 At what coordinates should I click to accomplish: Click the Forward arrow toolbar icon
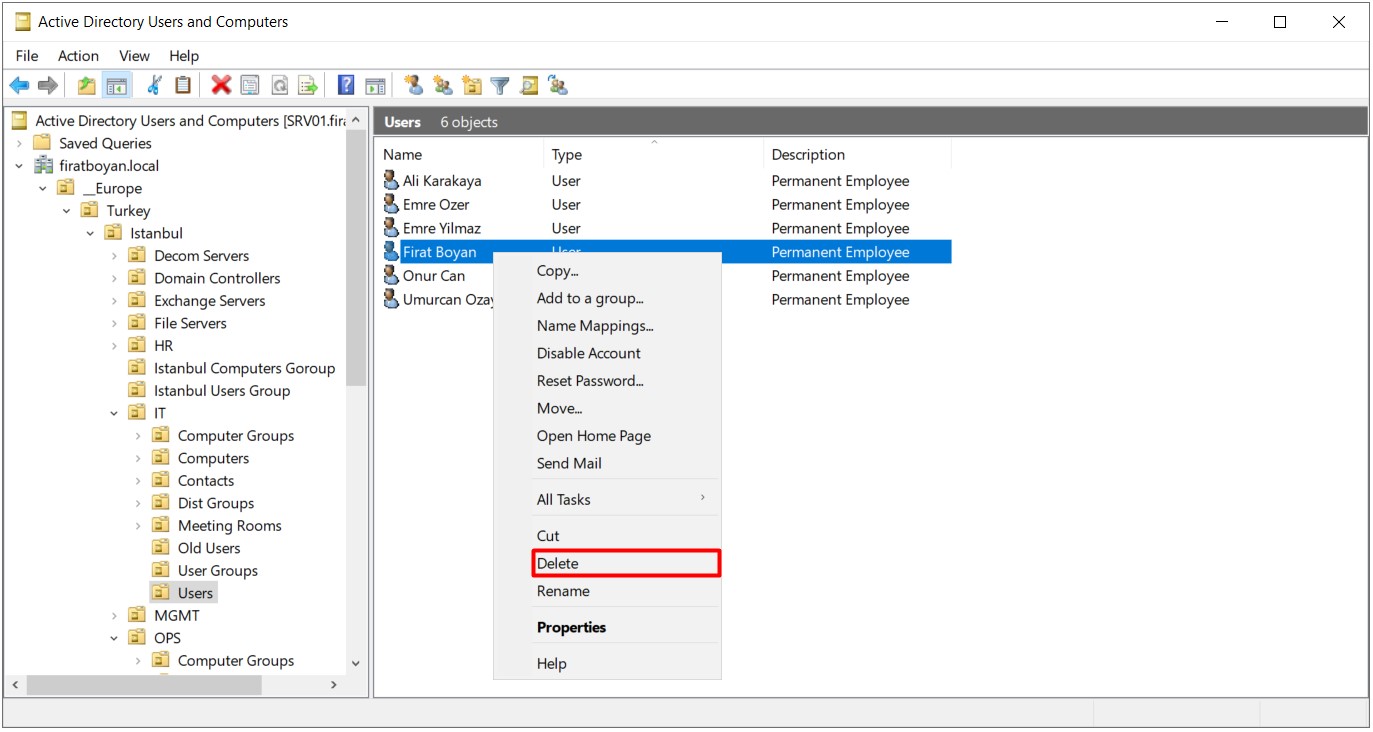click(48, 86)
